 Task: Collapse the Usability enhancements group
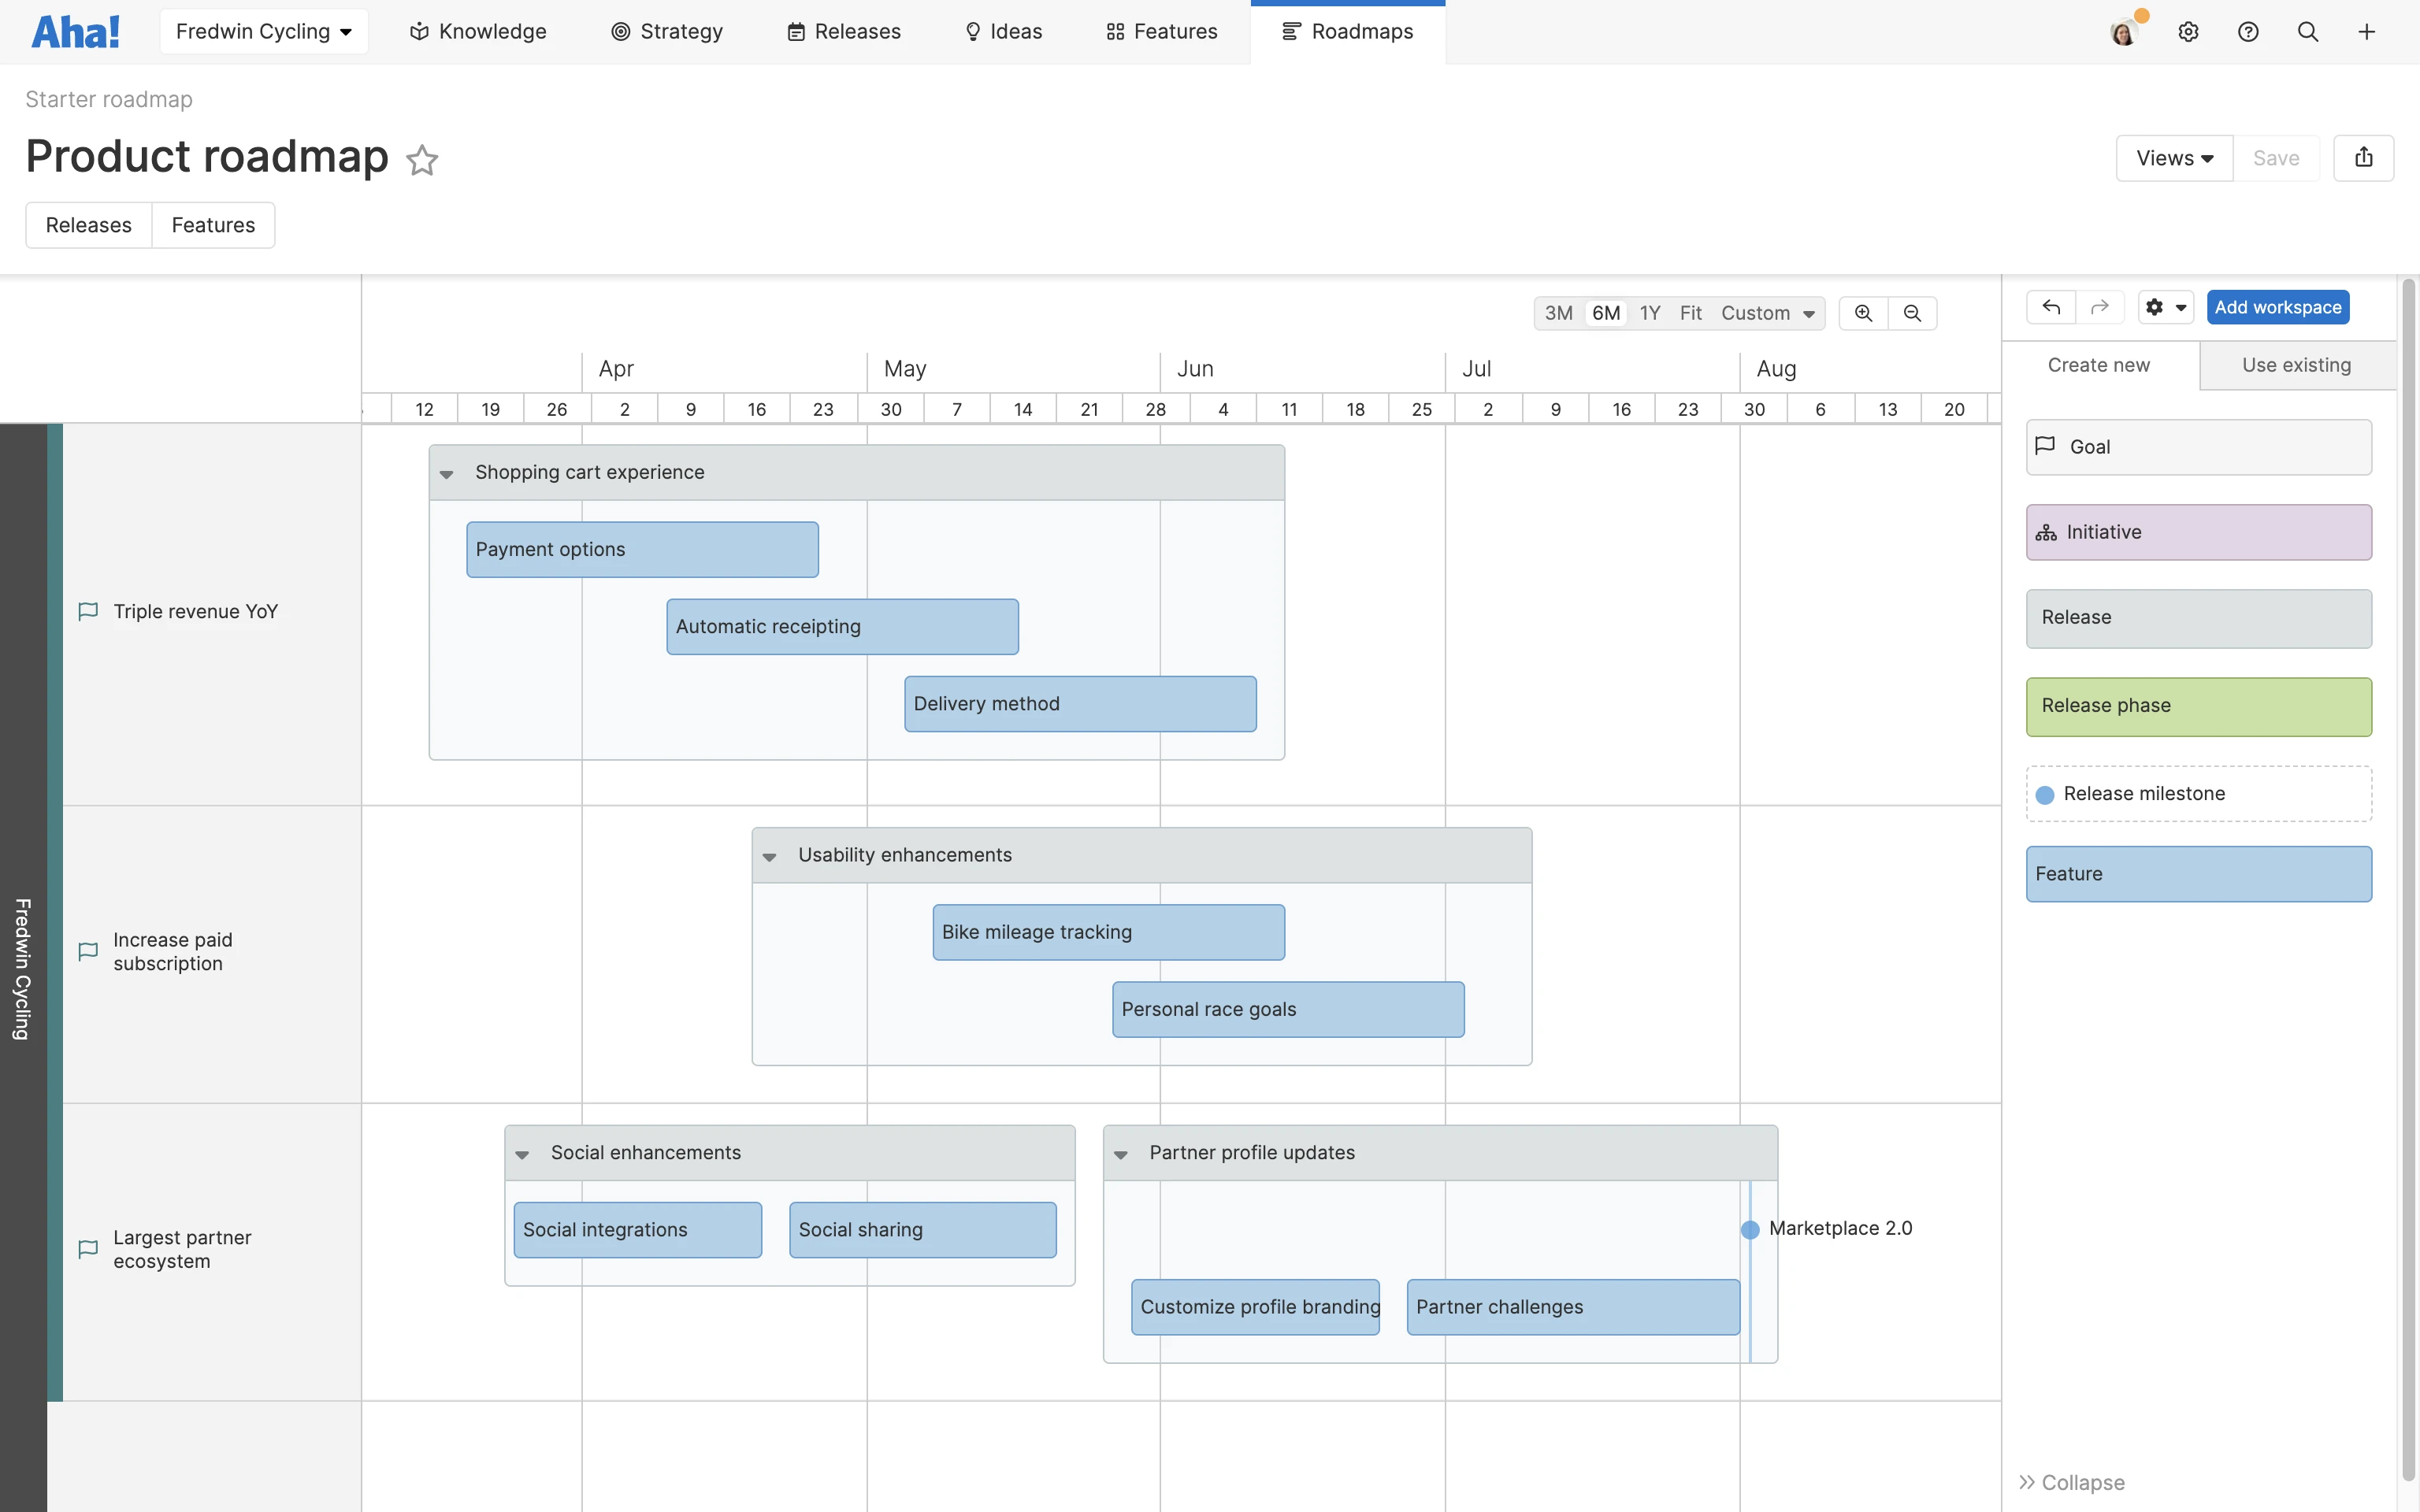point(770,856)
